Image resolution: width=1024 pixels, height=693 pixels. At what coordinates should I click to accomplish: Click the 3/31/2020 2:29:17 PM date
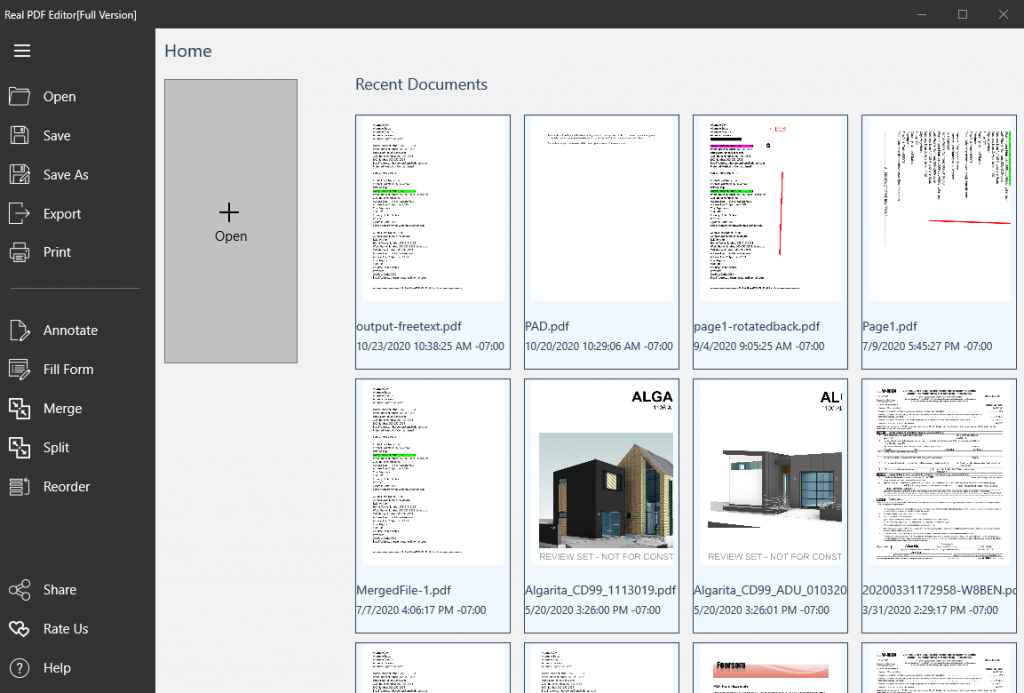tap(930, 610)
